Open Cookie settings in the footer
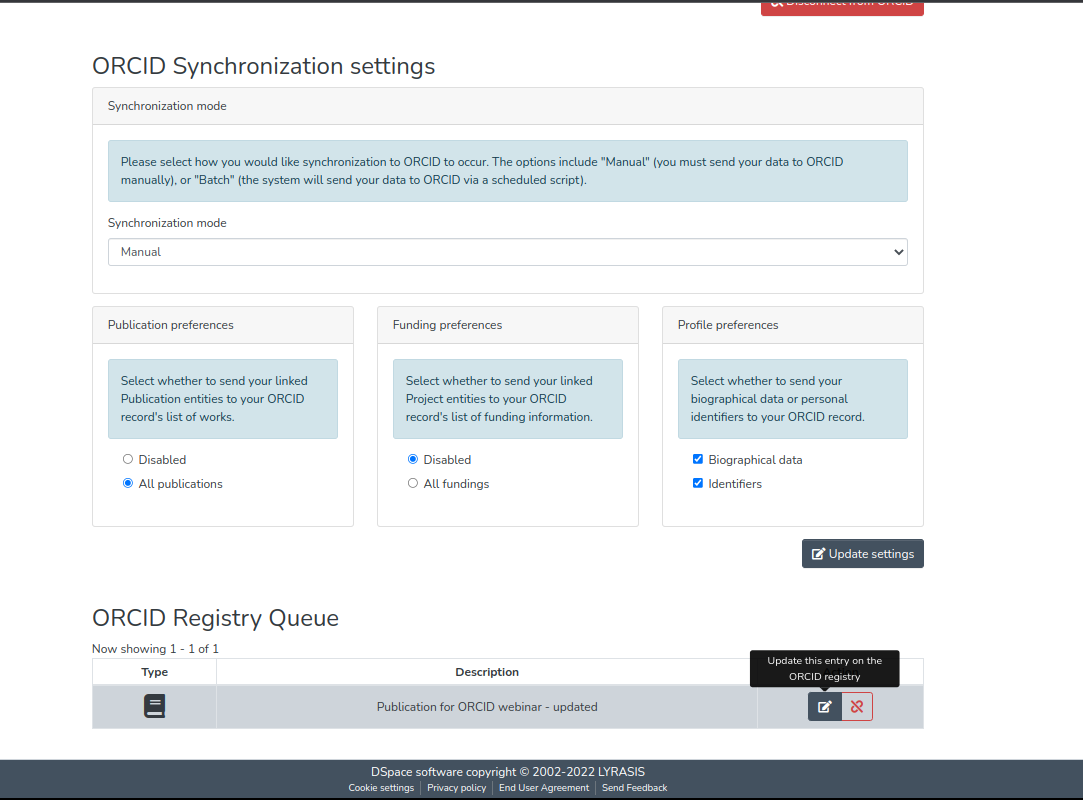Screen dimensions: 1083x800 [381, 788]
